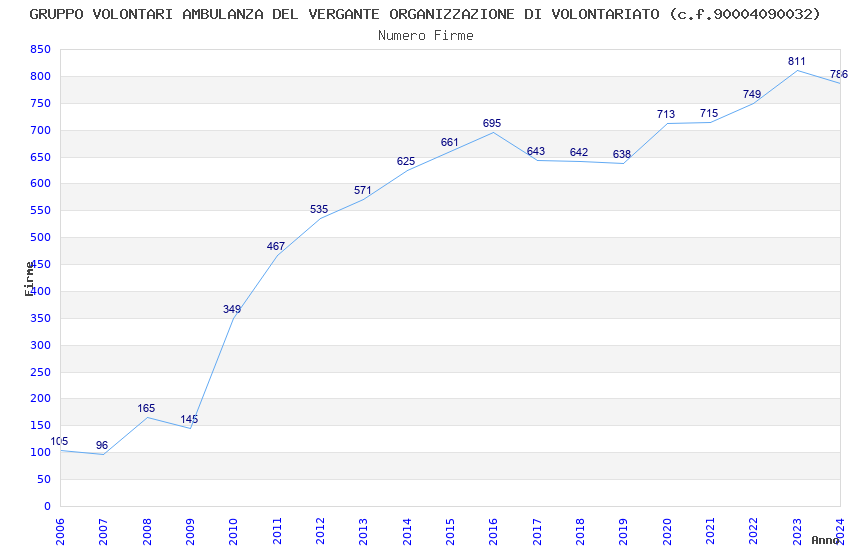
Task: Select the data label 535
Action: click(x=319, y=210)
